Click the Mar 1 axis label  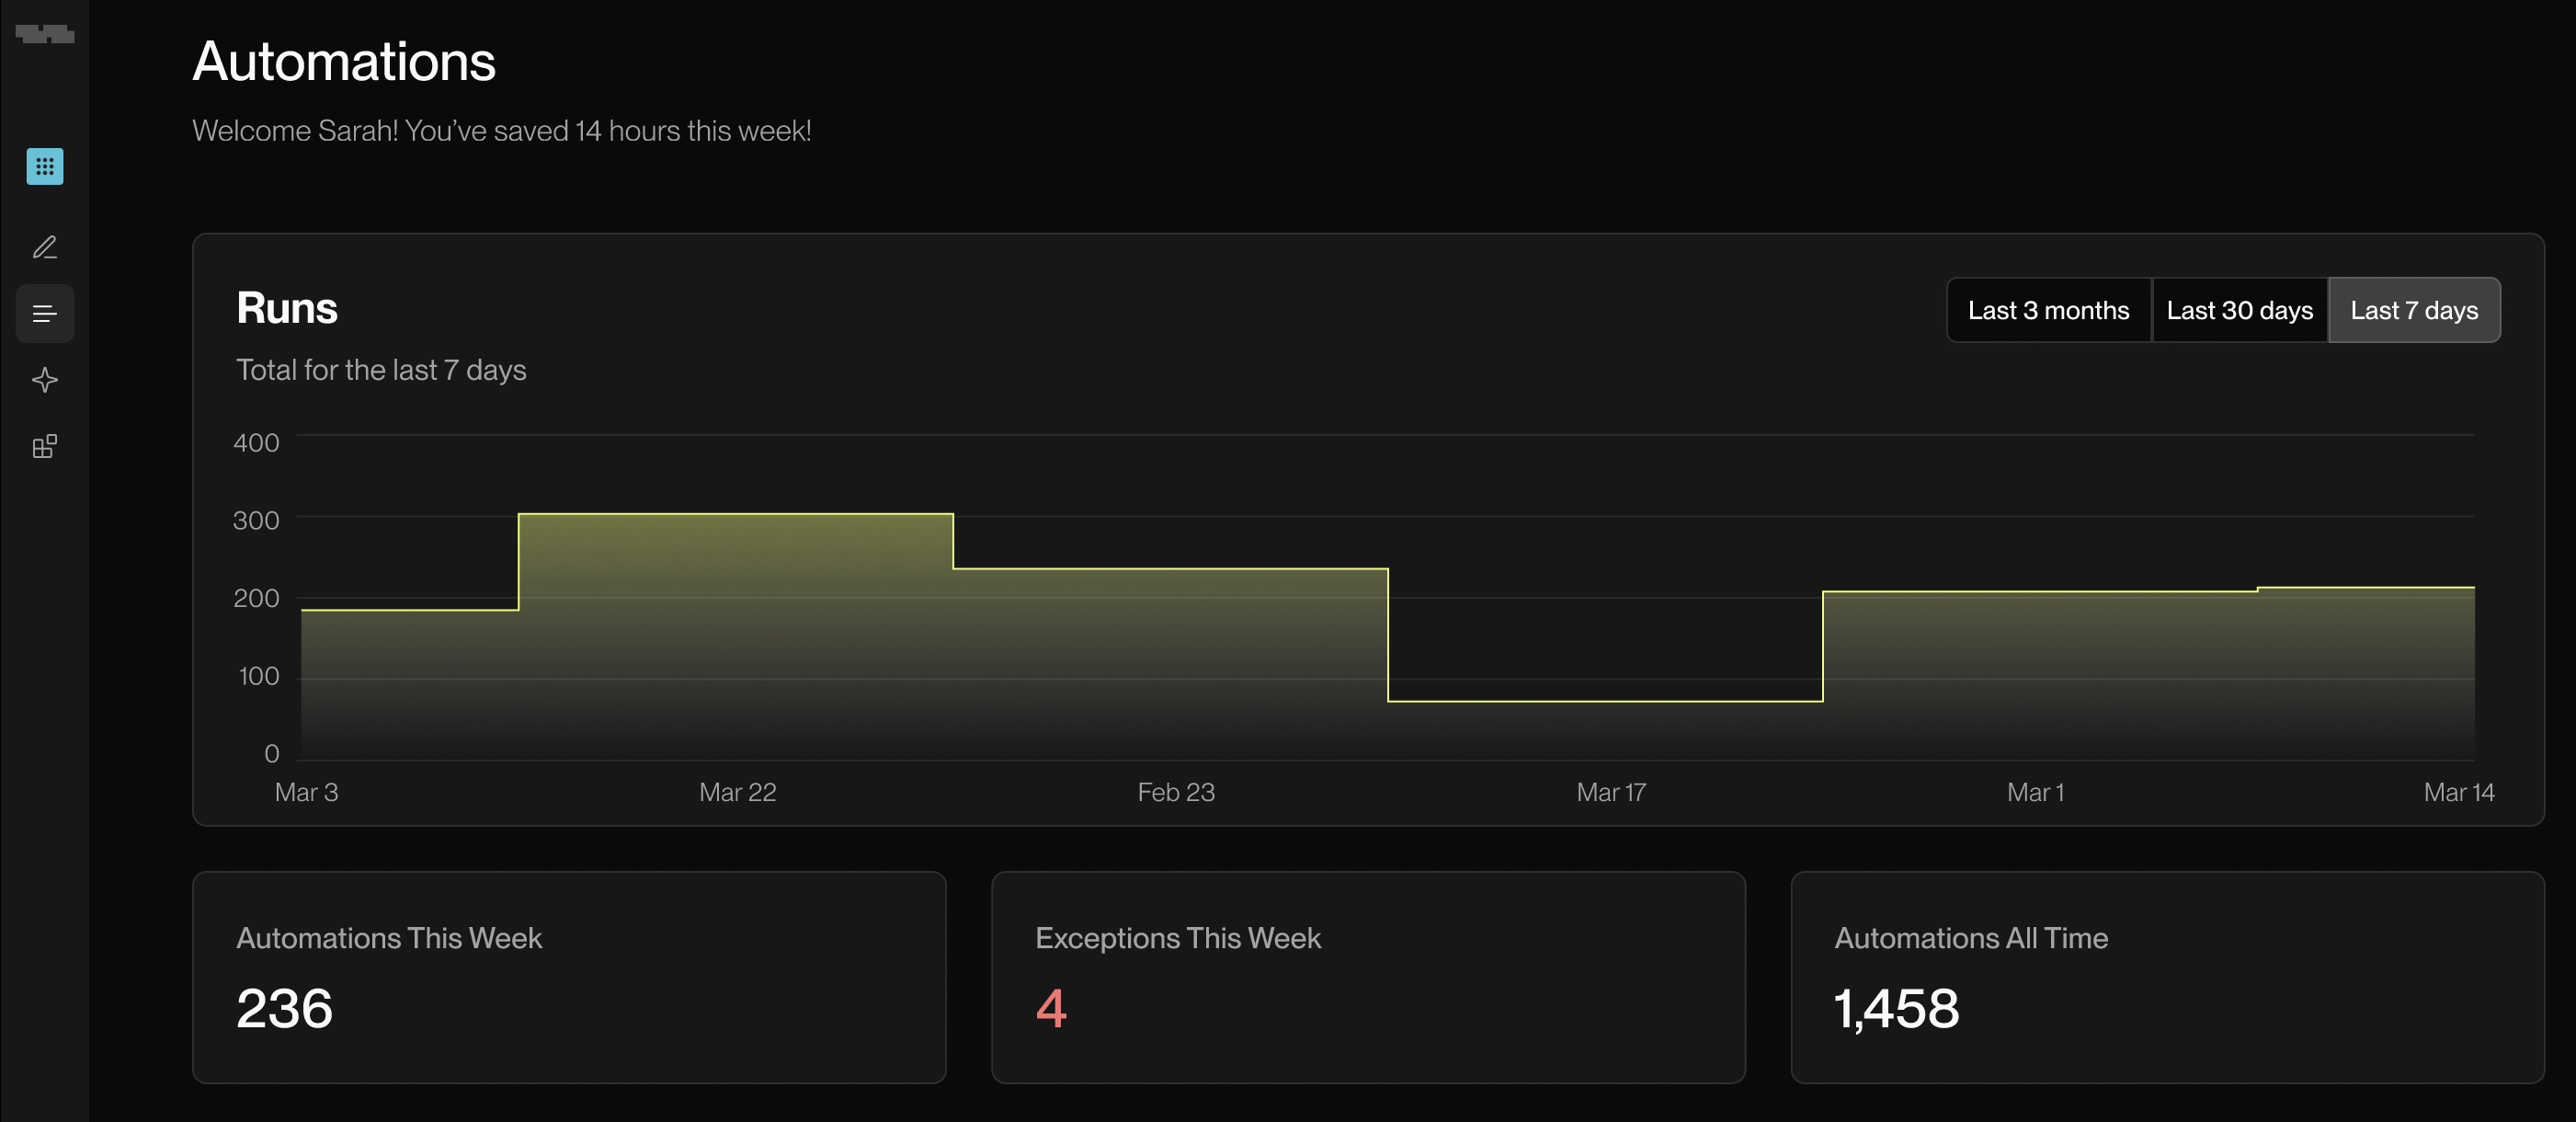[x=2034, y=792]
